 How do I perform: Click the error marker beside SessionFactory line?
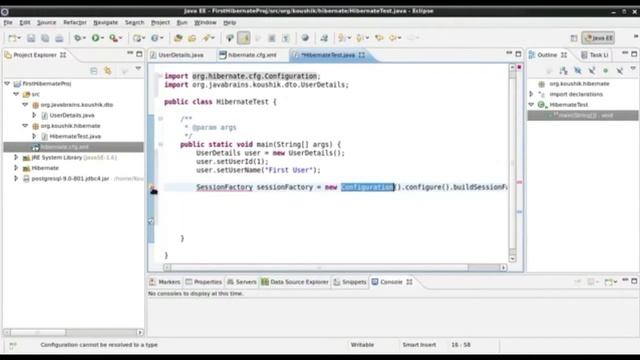(x=153, y=189)
